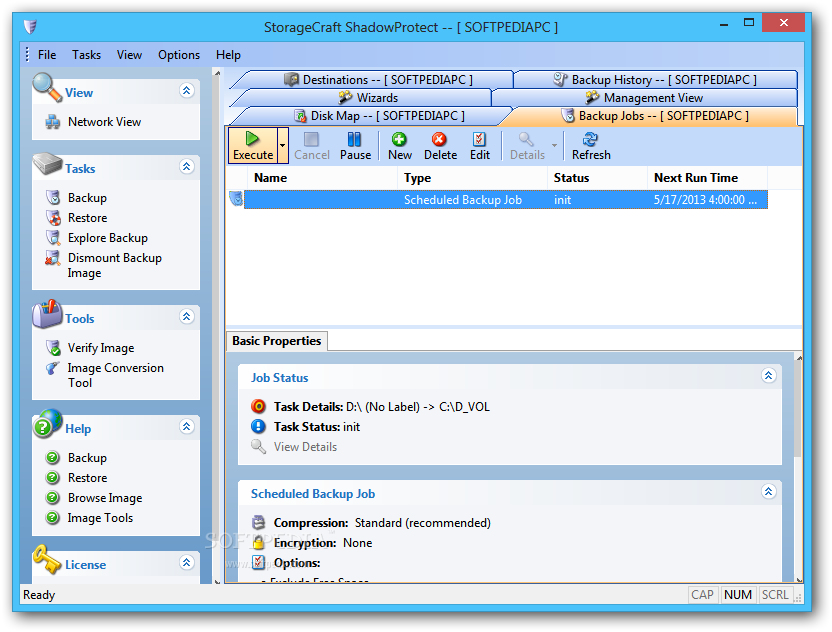Refresh the backup jobs list
The image size is (832, 632).
tap(591, 146)
